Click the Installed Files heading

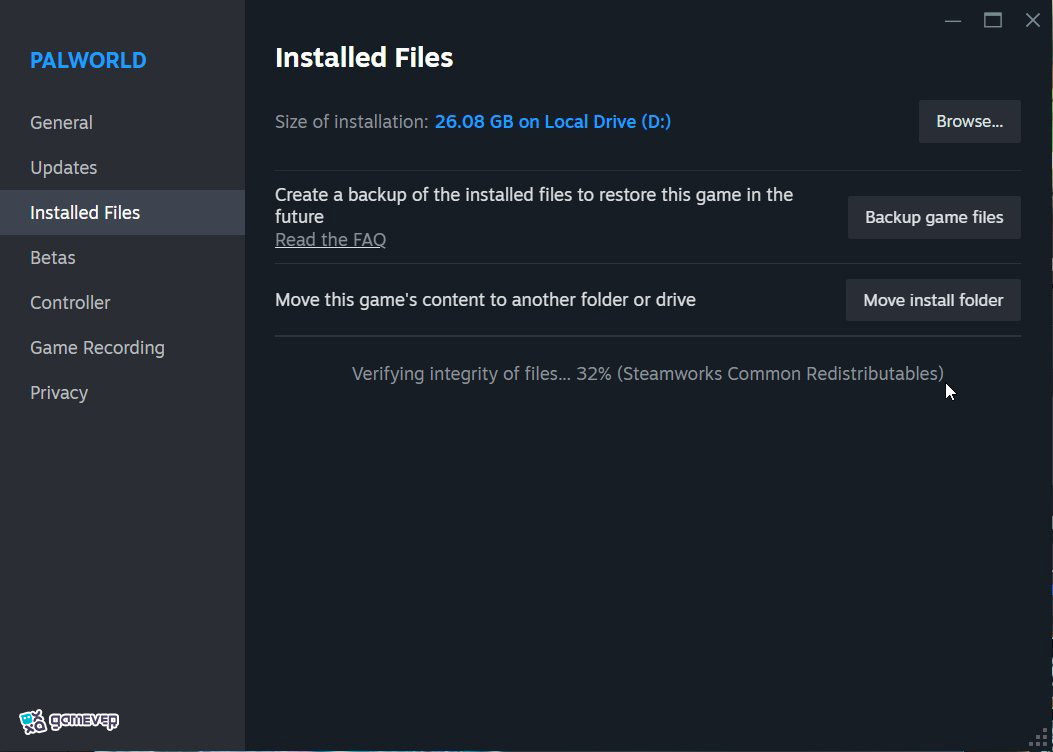click(x=364, y=58)
